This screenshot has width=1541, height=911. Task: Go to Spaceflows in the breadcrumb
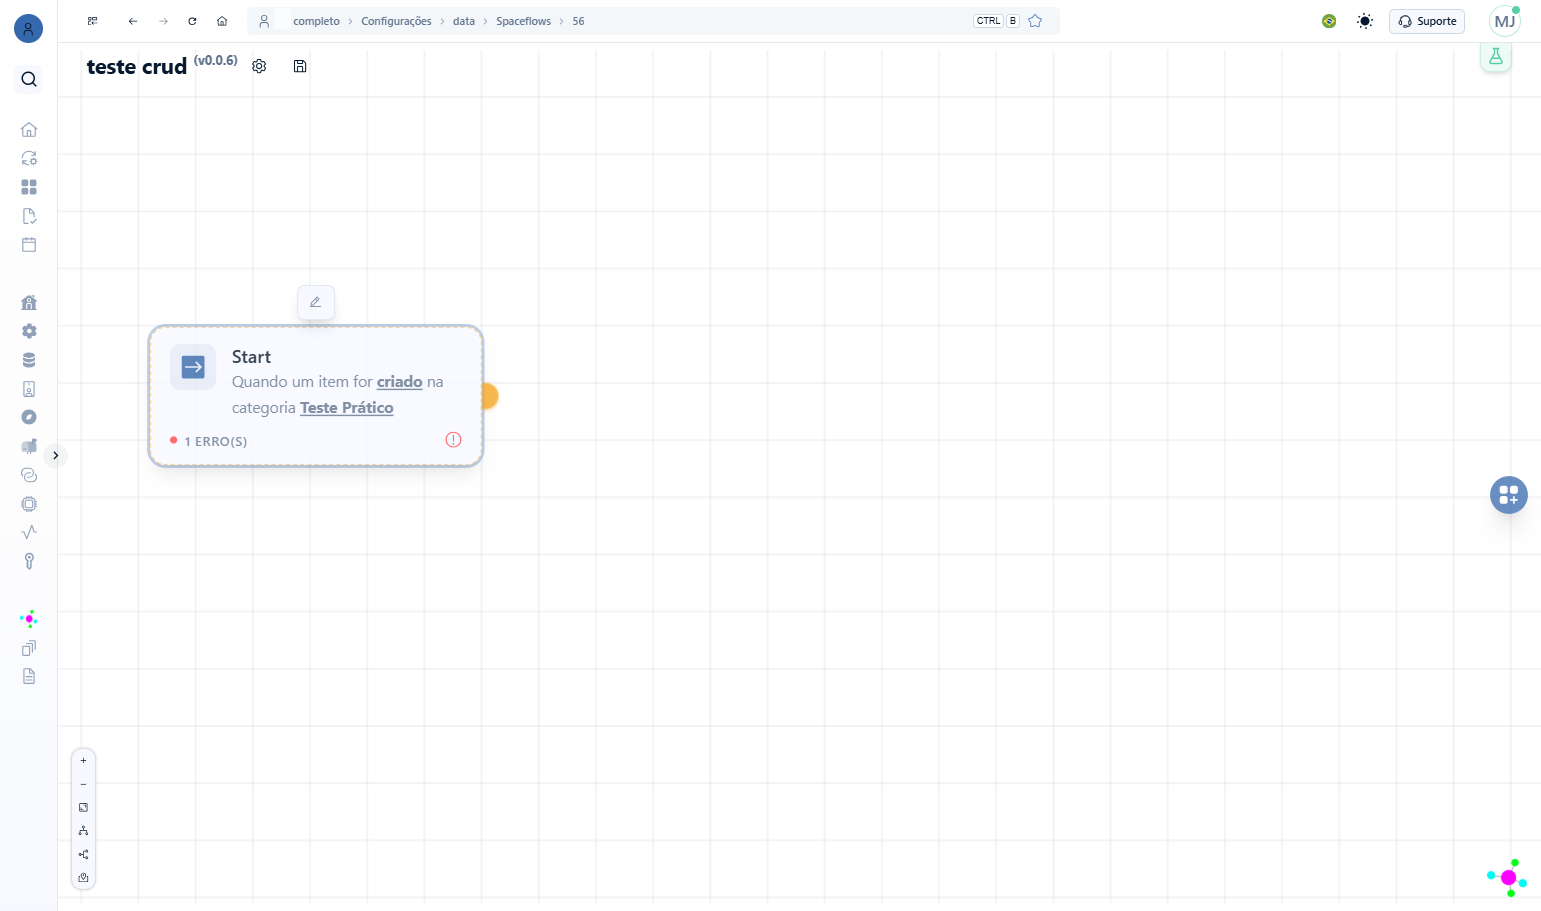[523, 21]
